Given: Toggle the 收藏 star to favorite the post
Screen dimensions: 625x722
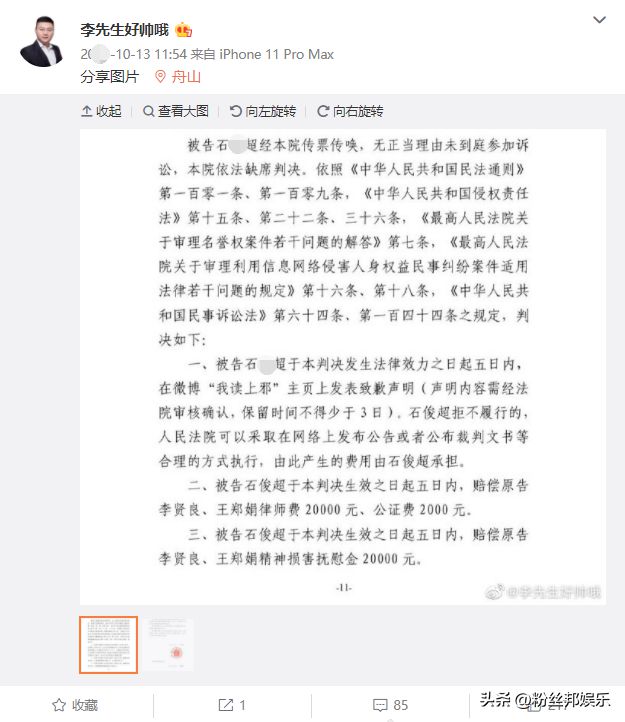Looking at the screenshot, I should (x=75, y=705).
